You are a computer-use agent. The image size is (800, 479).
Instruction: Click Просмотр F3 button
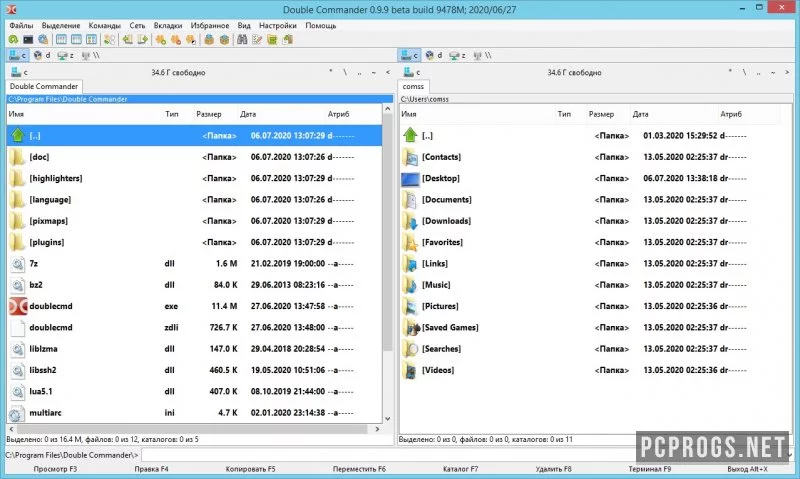point(55,469)
